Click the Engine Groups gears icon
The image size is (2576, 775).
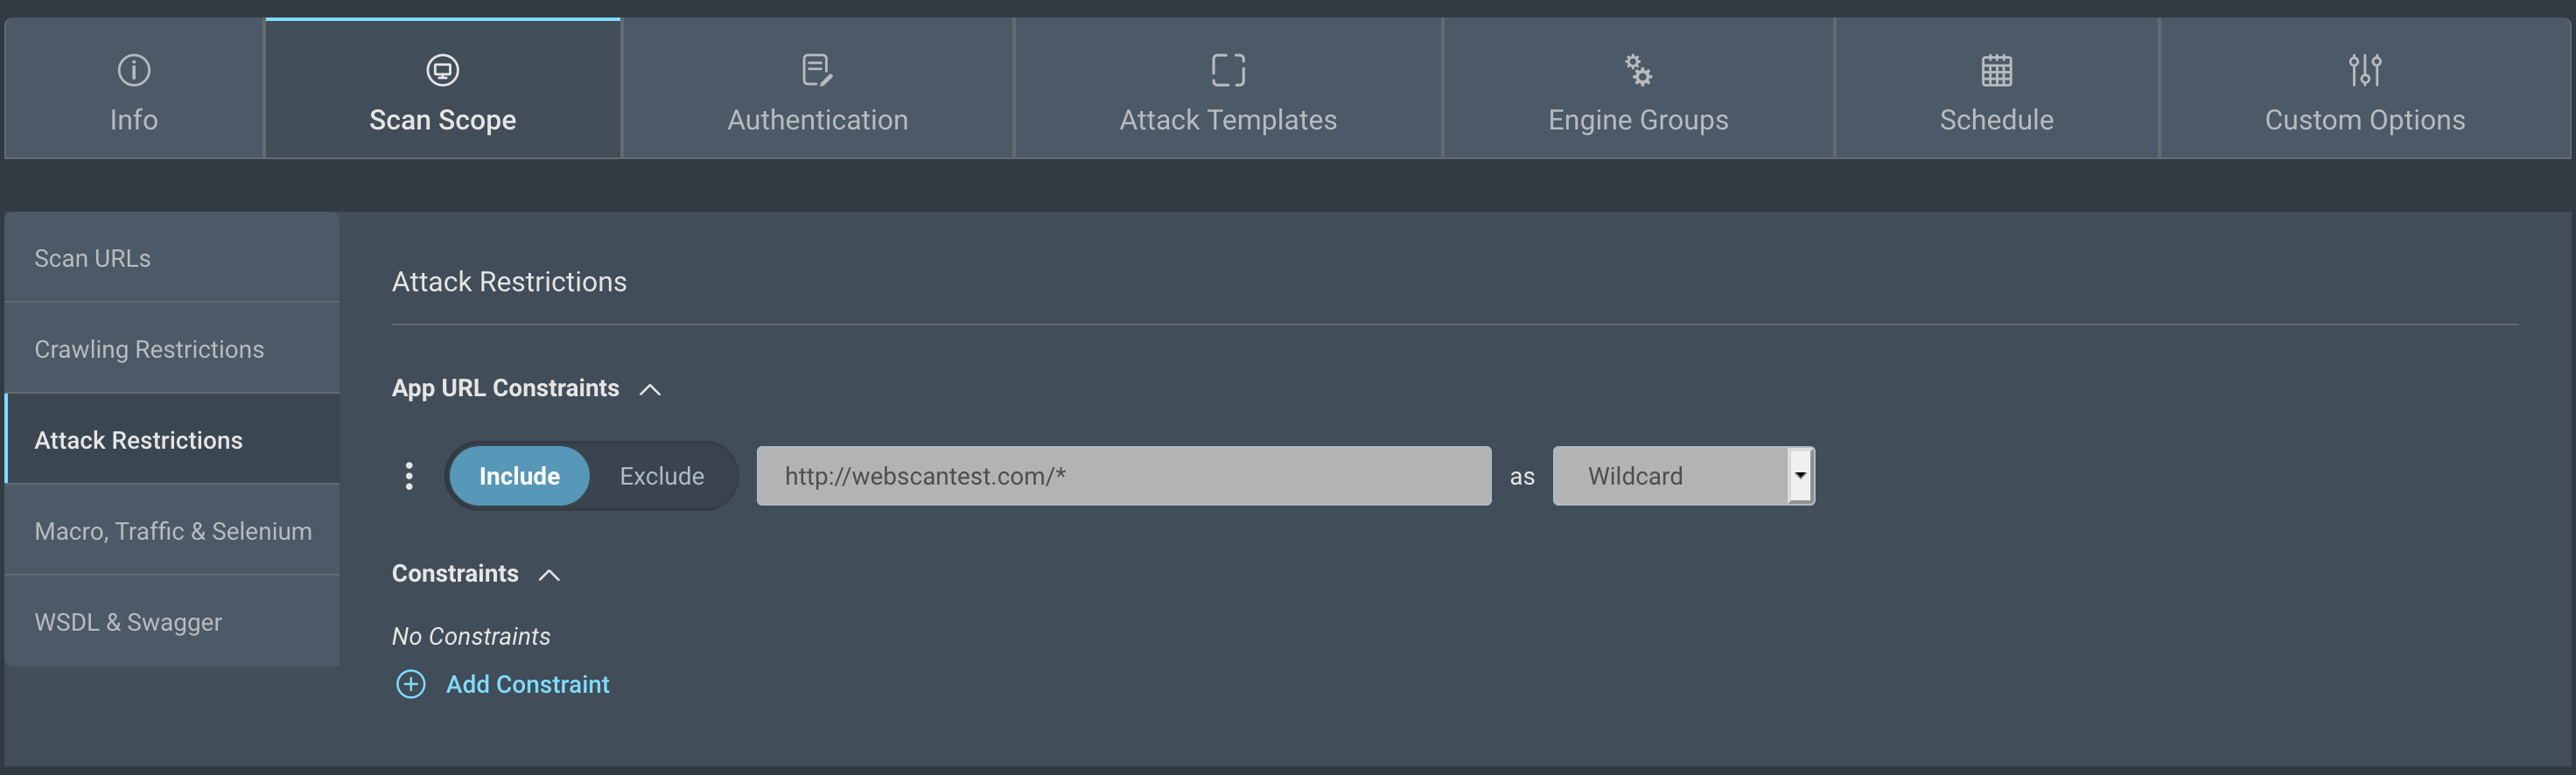[1638, 70]
